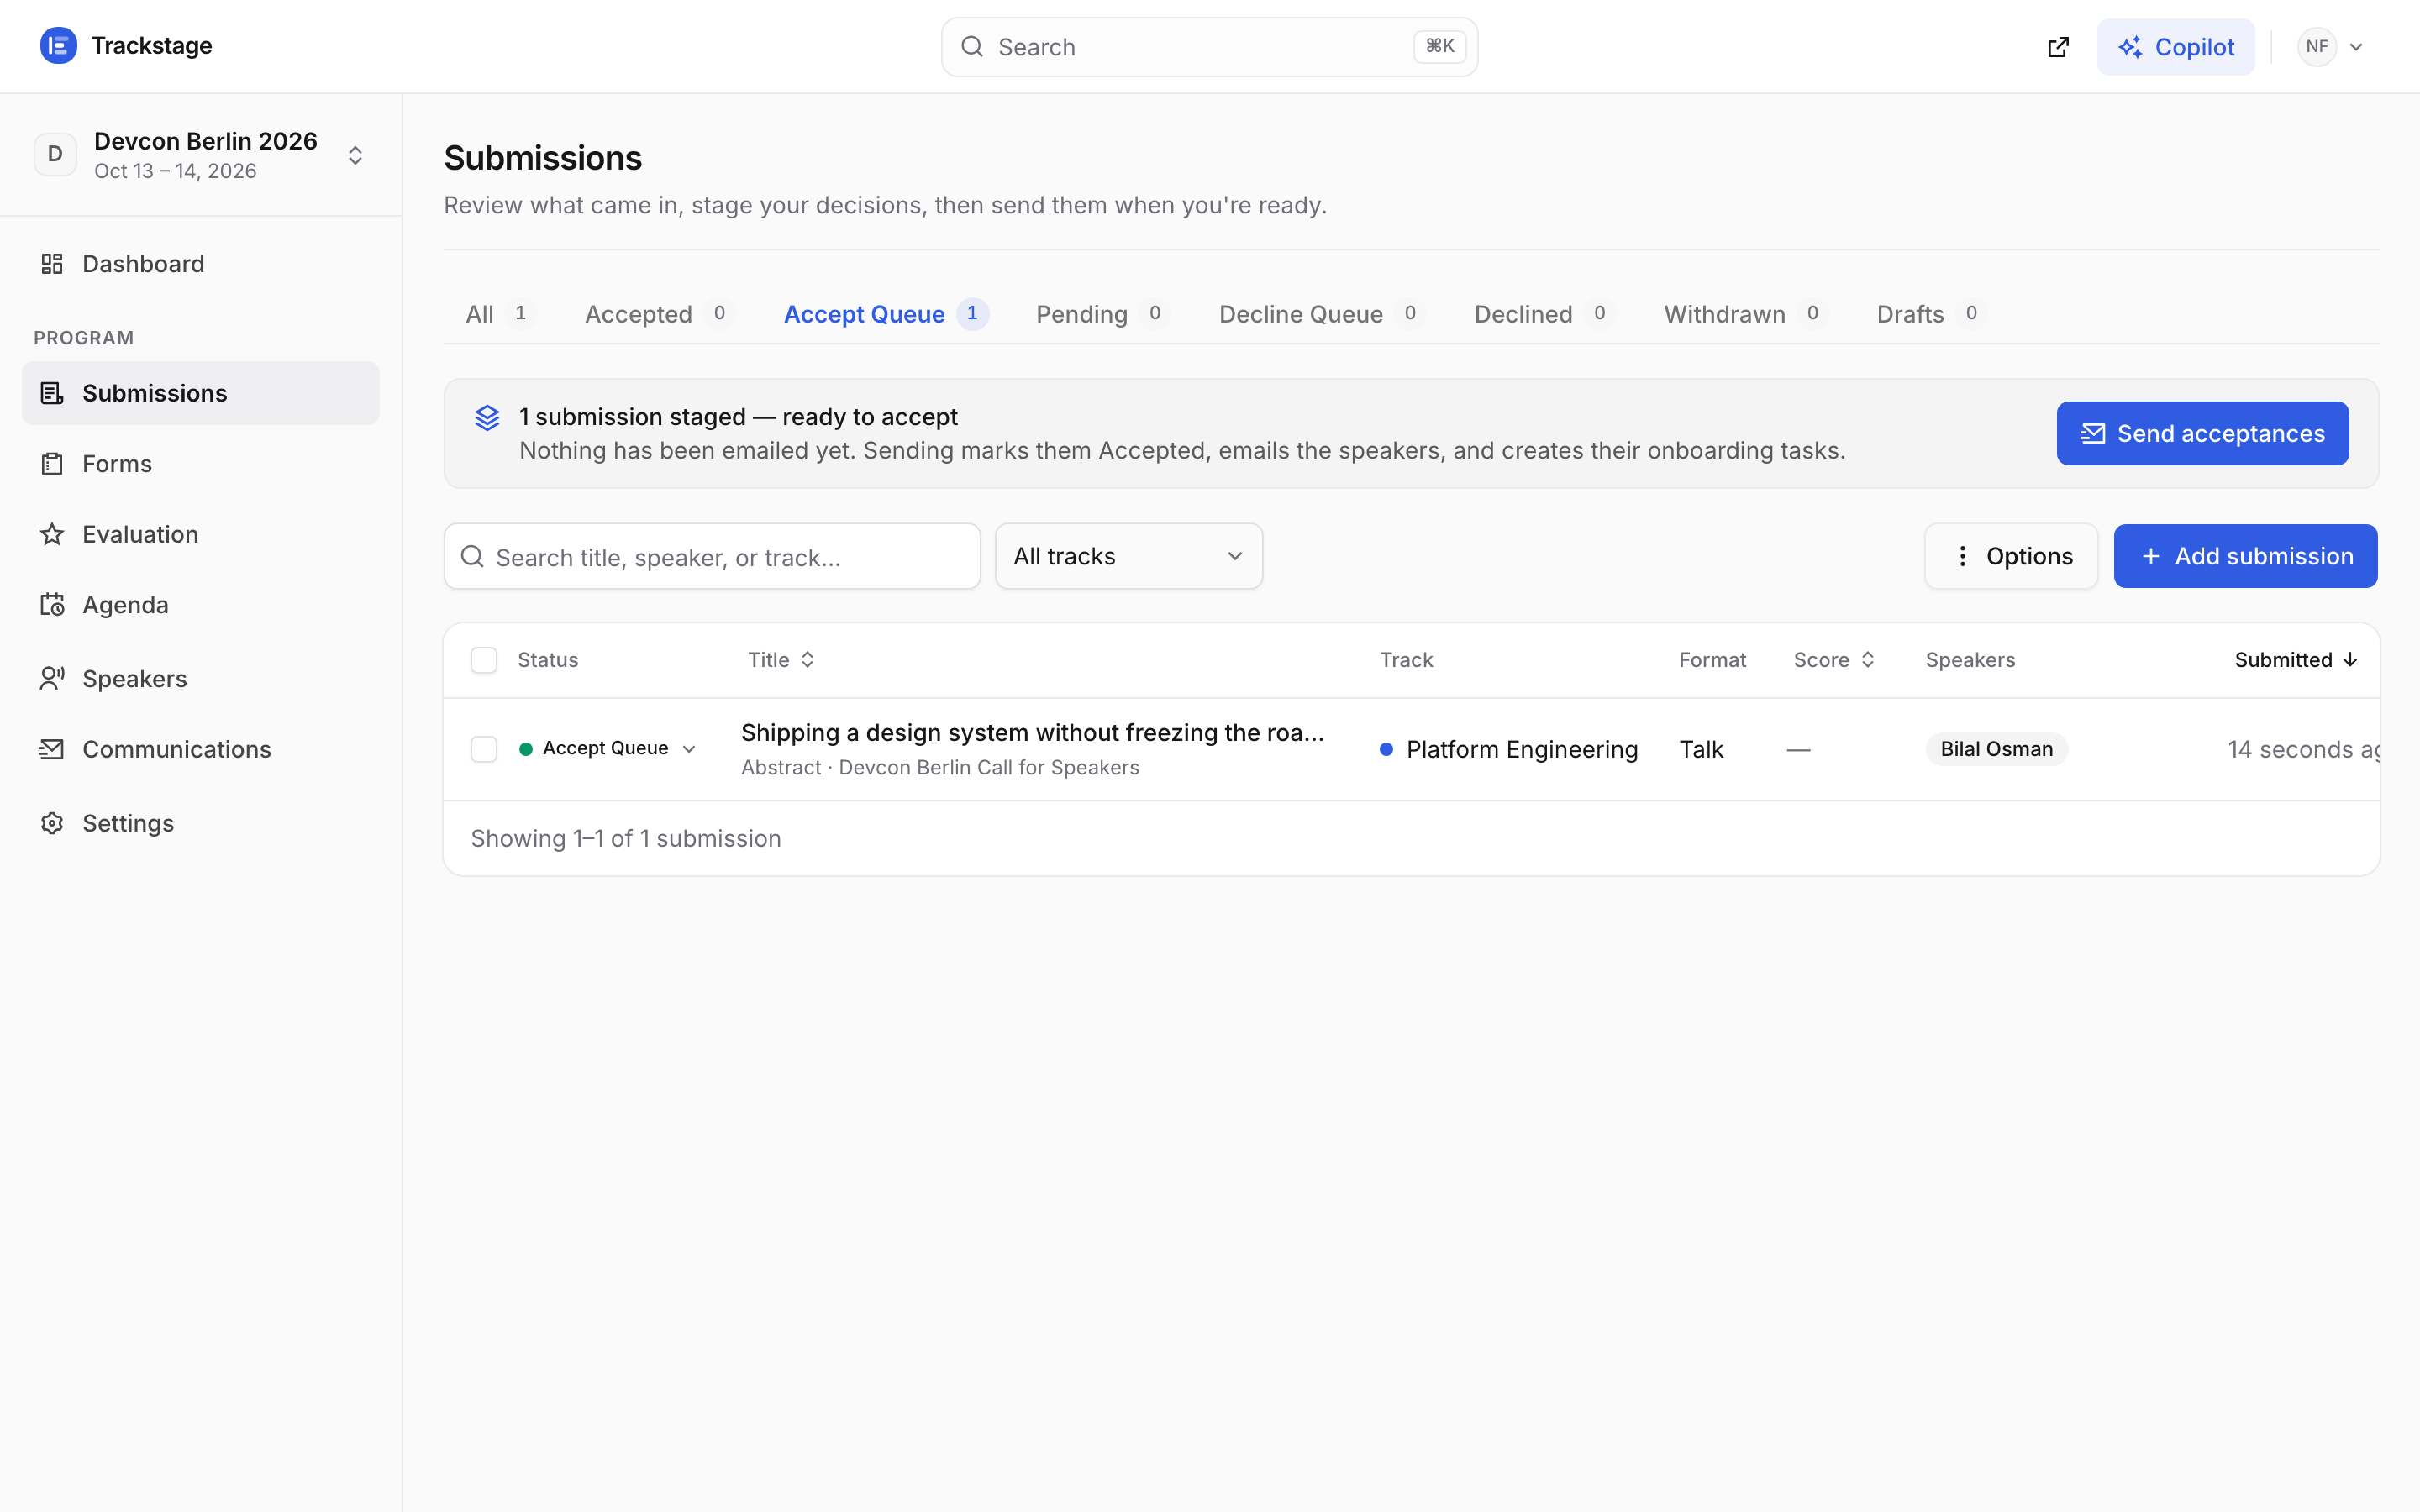Click the Settings gear icon
Viewport: 2420px width, 1512px height.
coord(52,823)
